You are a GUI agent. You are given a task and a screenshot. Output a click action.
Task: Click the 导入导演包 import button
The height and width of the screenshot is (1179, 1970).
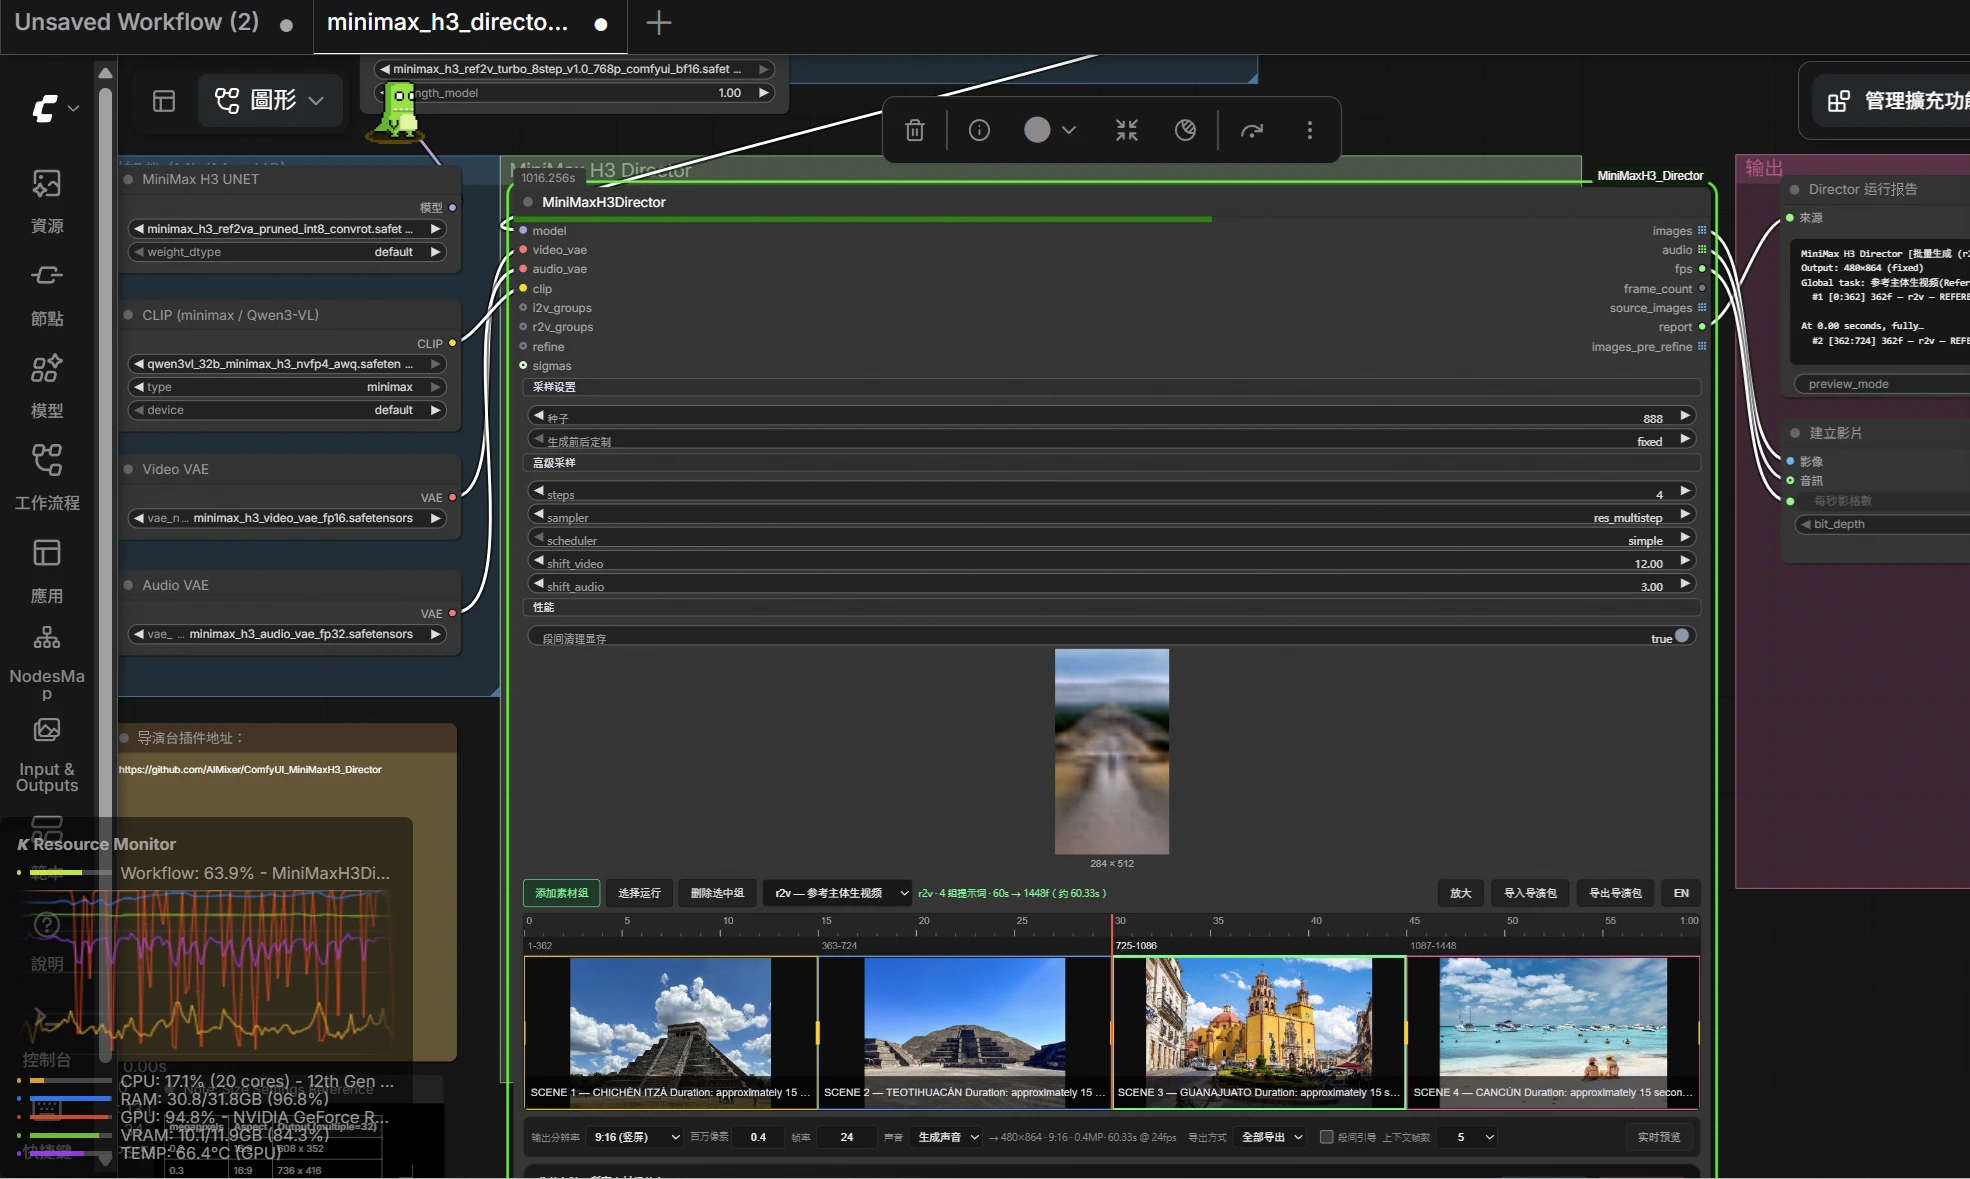point(1530,893)
